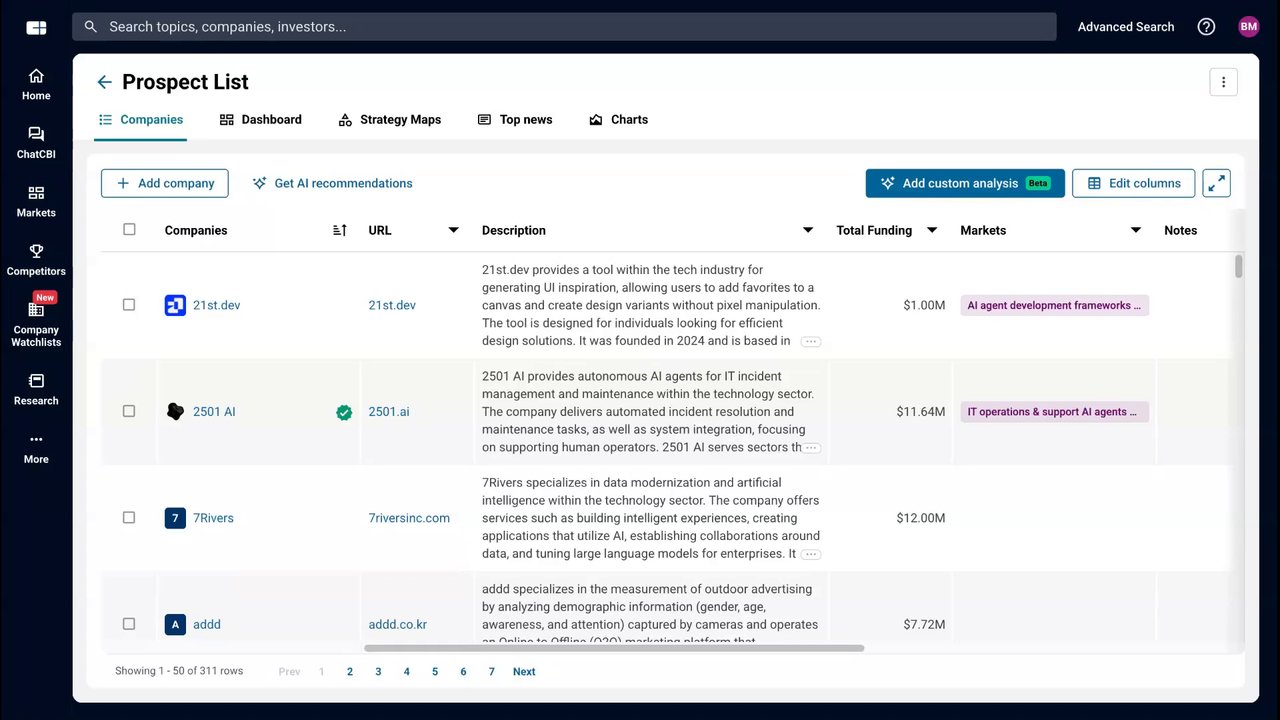The image size is (1280, 720).
Task: Toggle the select-all rows checkbox
Action: [x=129, y=229]
